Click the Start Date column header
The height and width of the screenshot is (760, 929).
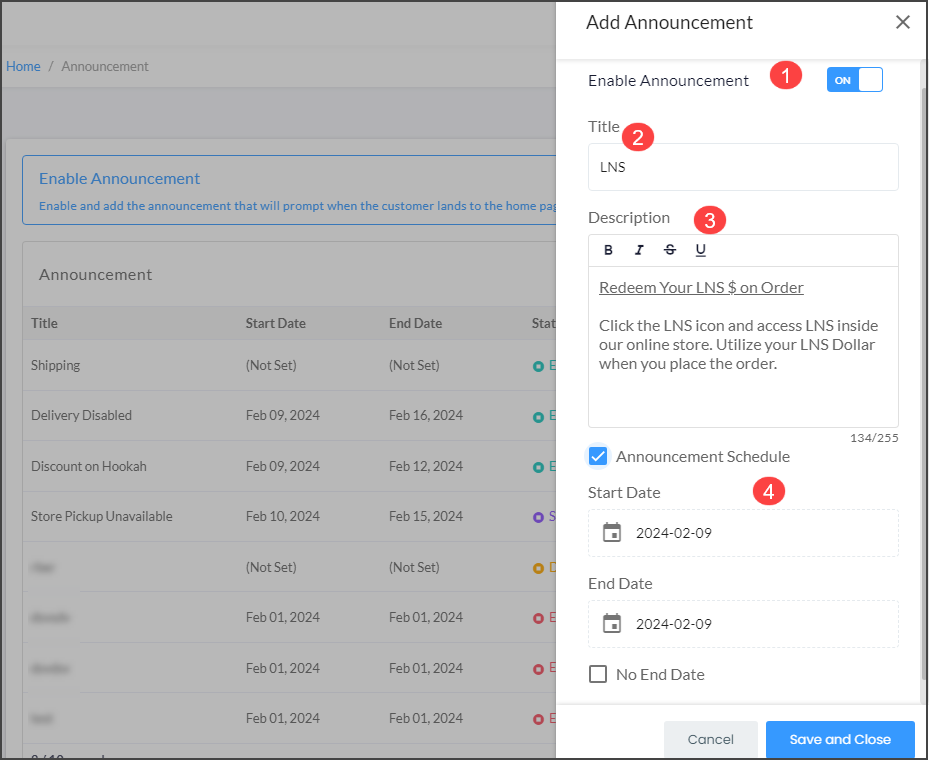tap(276, 323)
